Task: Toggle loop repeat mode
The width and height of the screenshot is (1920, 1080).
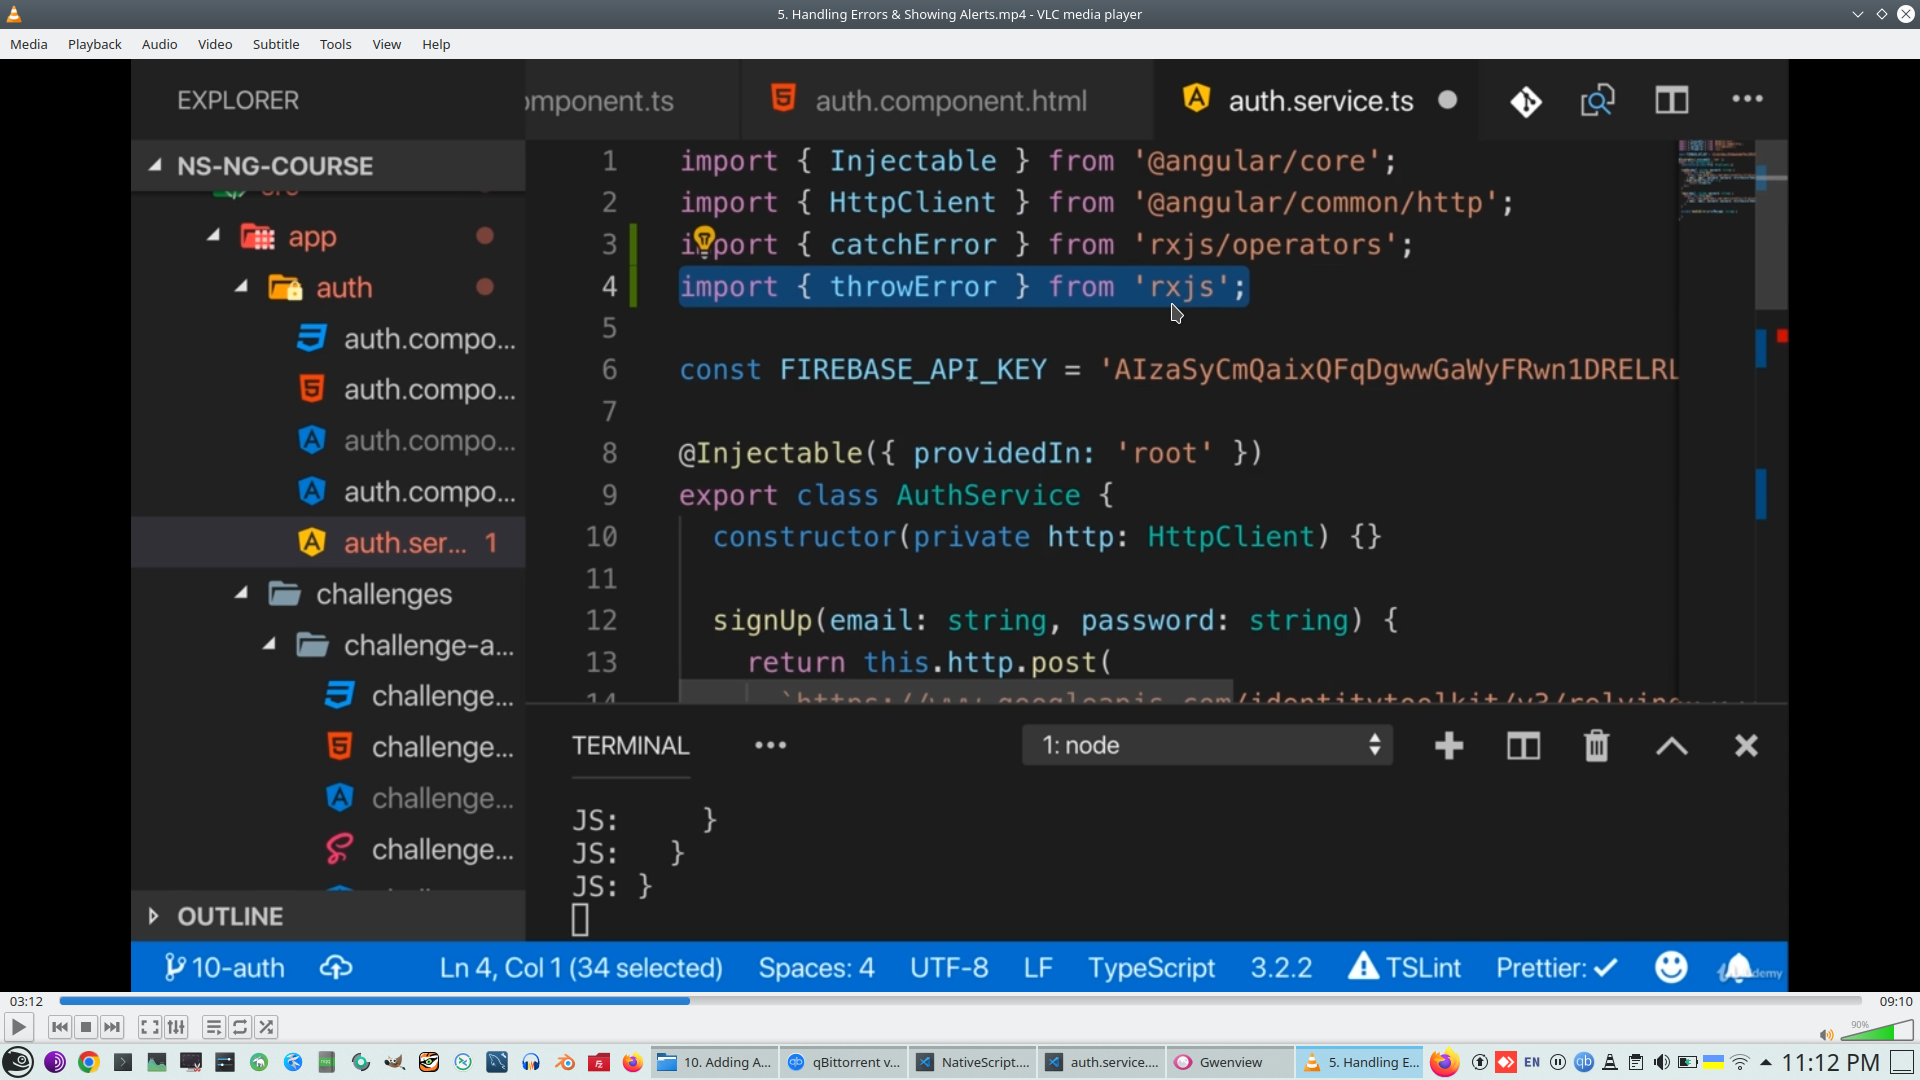Action: 240,1027
